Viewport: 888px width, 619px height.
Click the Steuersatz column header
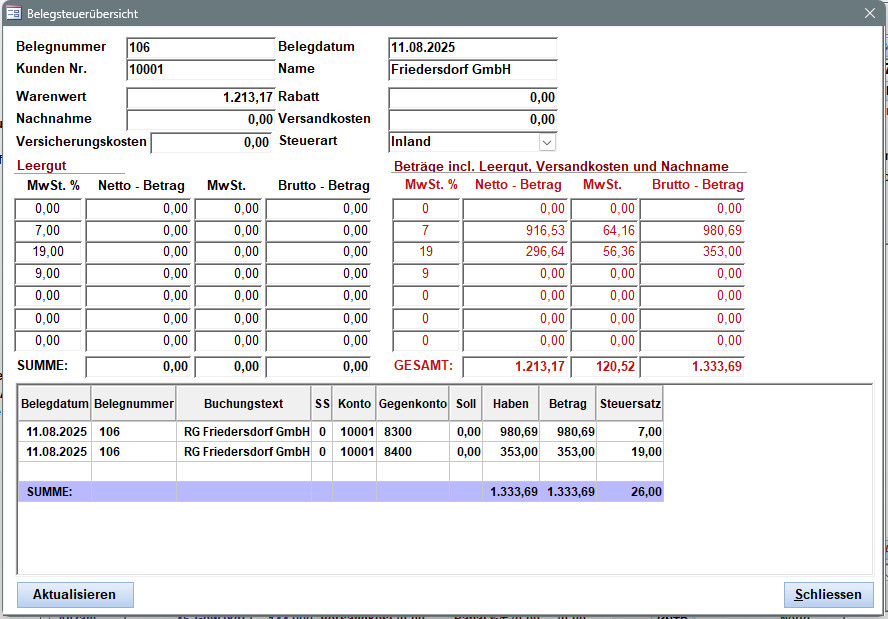click(630, 403)
